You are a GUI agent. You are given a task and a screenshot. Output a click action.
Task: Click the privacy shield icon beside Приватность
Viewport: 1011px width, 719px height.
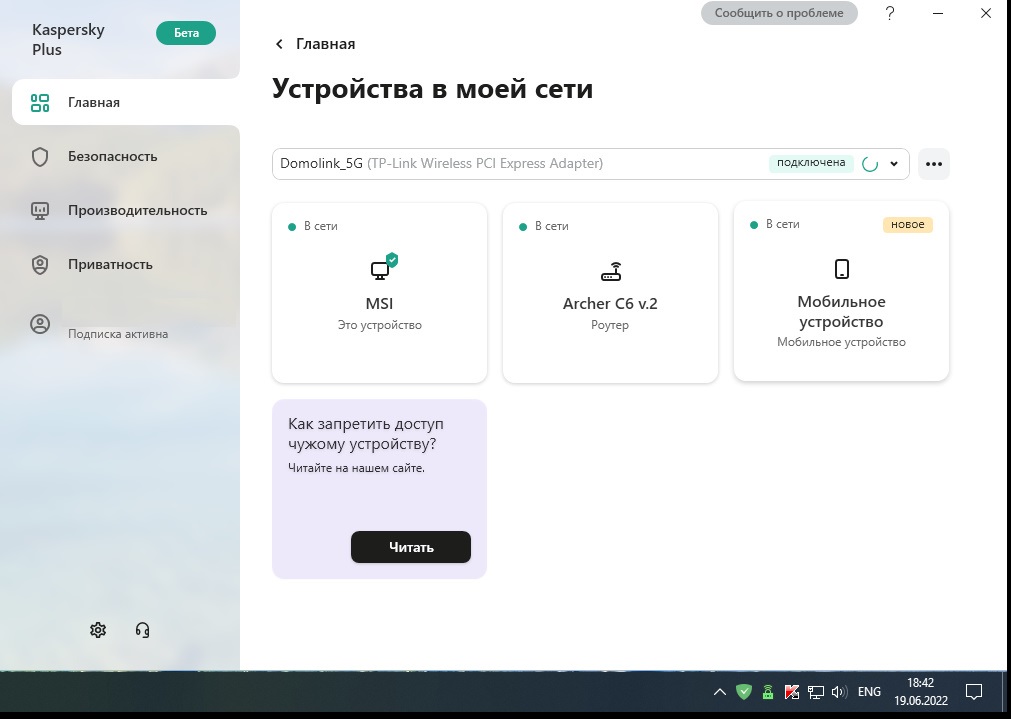tap(40, 264)
